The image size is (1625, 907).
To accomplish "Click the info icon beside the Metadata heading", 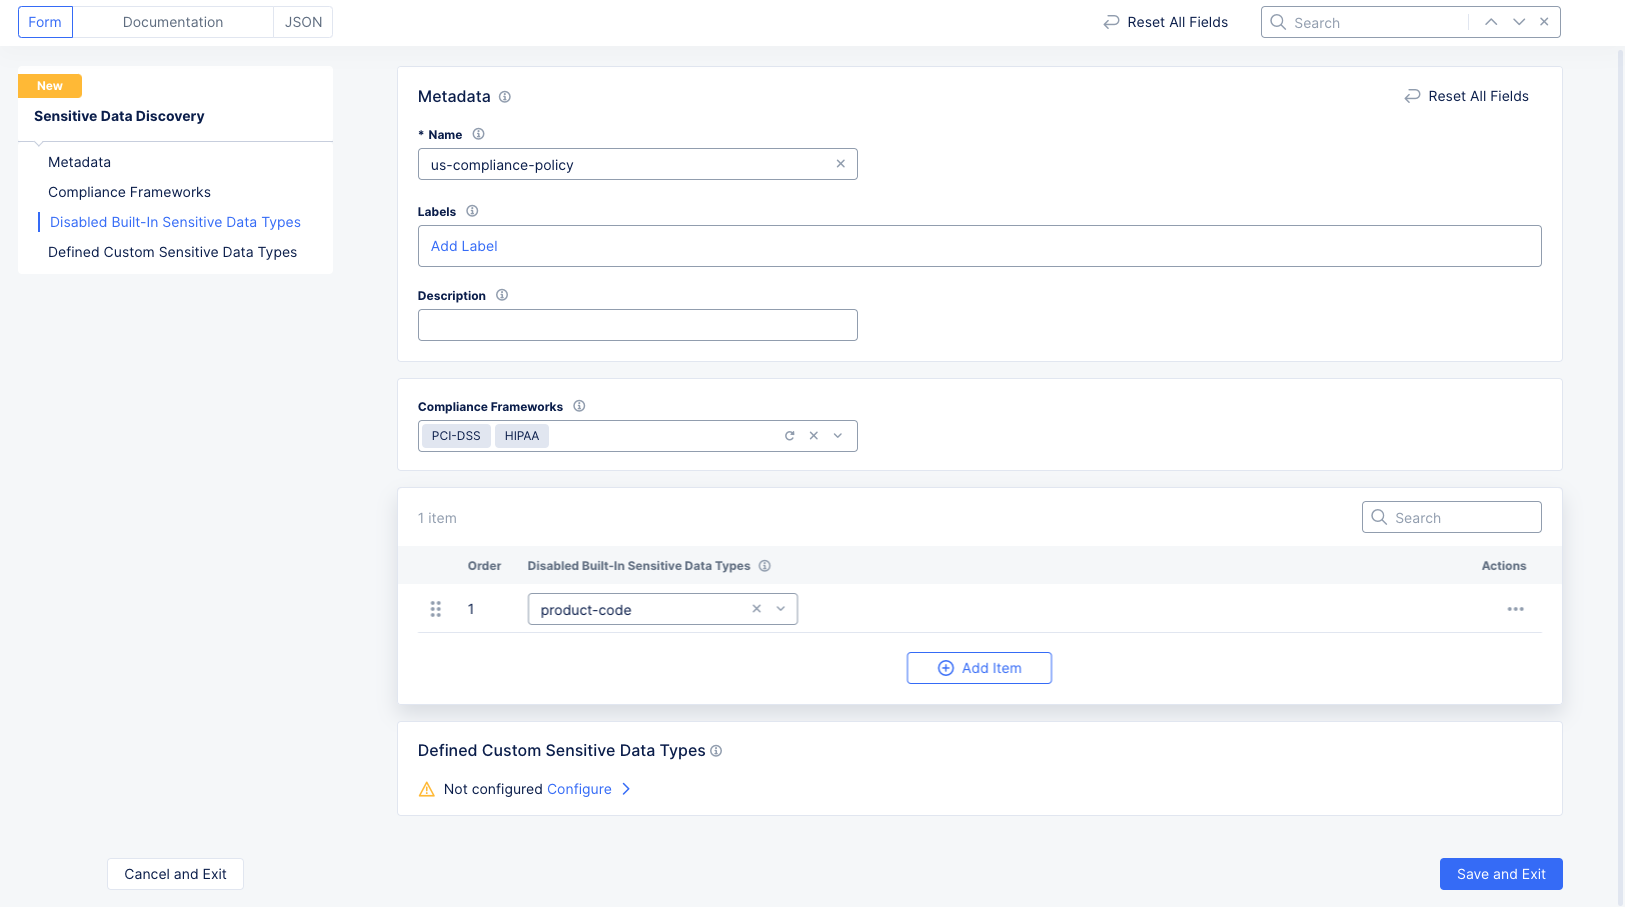I will 505,96.
